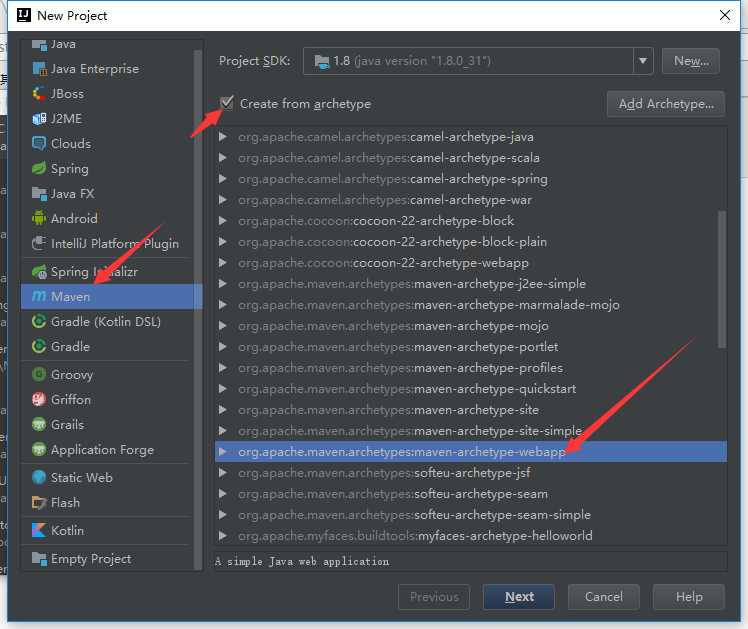This screenshot has width=748, height=629.
Task: Select the Java Enterprise project type
Action: coord(95,69)
